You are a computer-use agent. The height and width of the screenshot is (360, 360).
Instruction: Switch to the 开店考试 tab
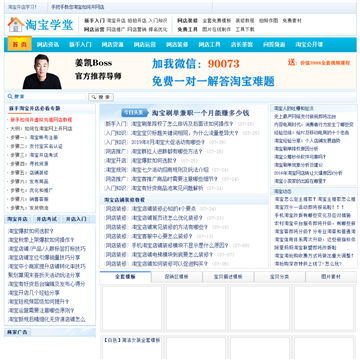click(x=46, y=219)
